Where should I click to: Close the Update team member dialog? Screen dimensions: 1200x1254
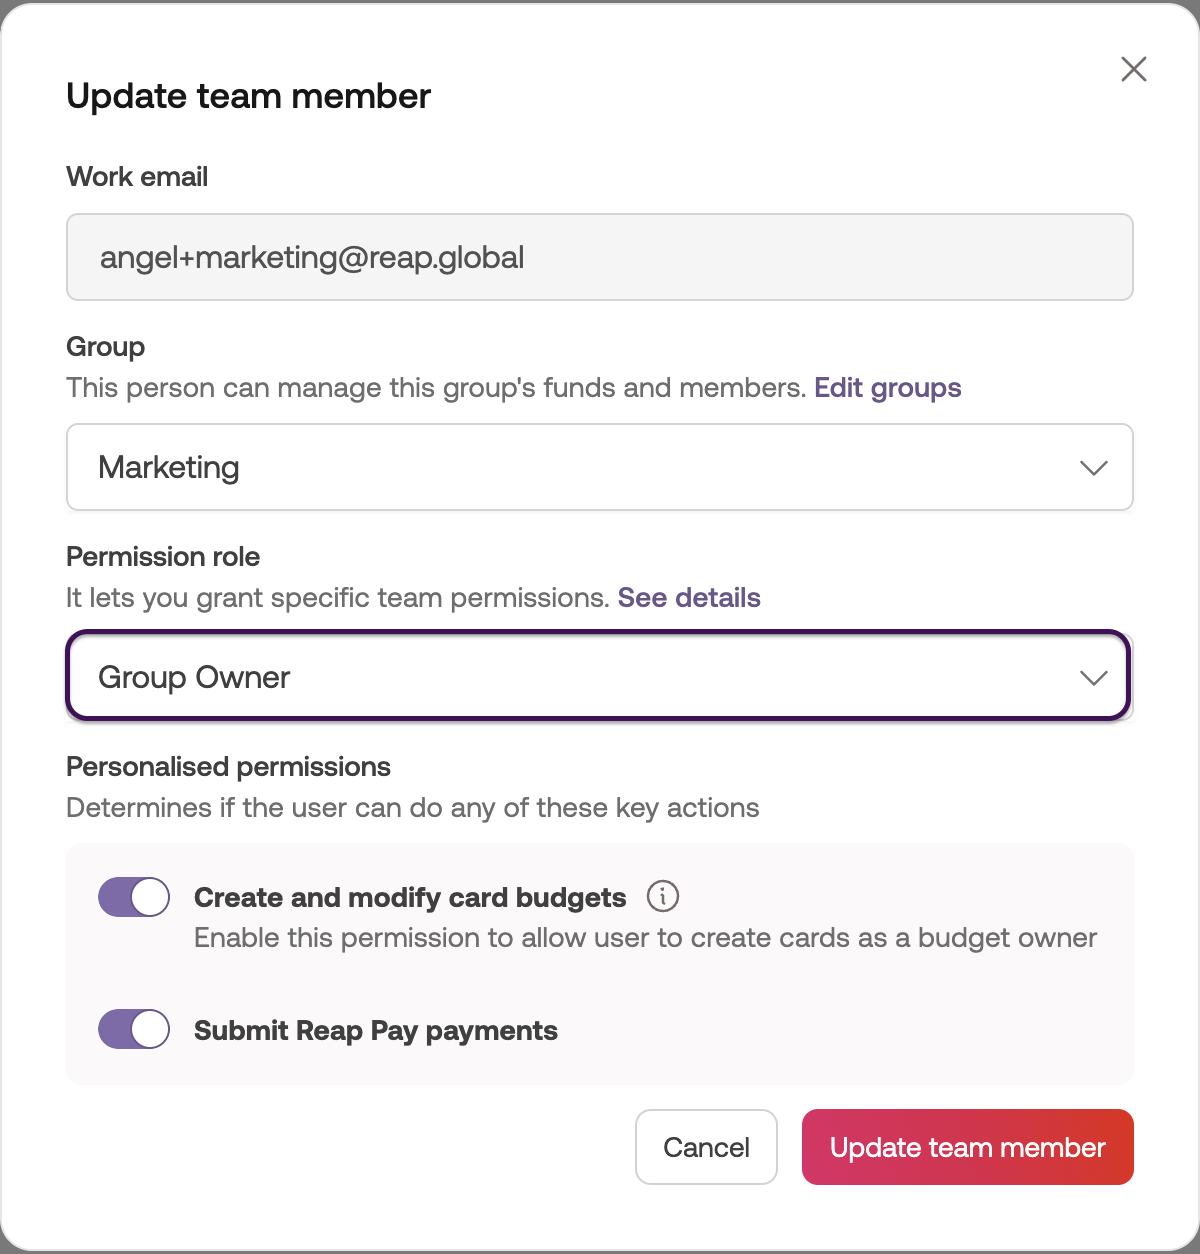(1133, 69)
